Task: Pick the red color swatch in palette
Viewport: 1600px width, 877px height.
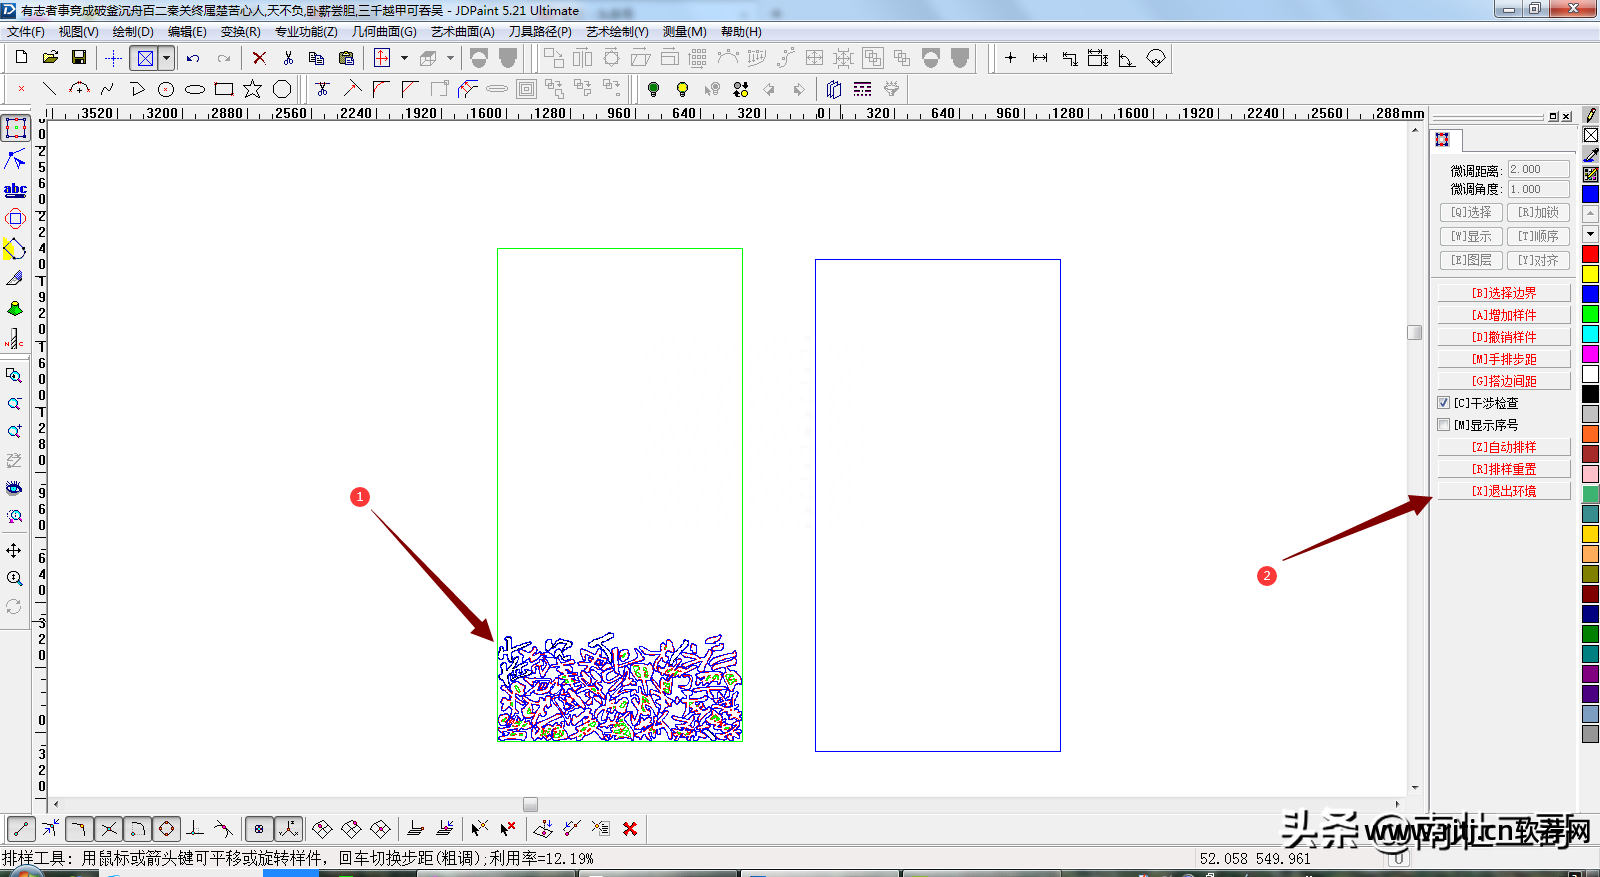Action: click(1590, 254)
